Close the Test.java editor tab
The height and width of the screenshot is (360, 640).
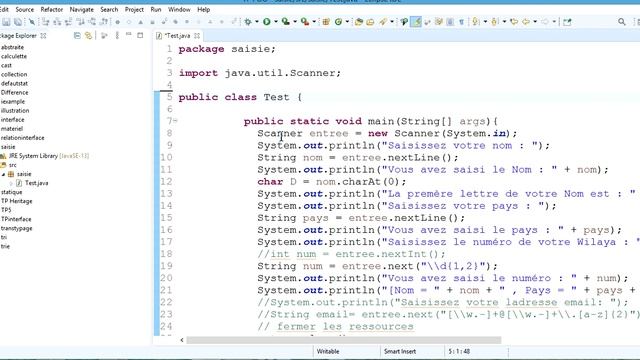tap(197, 36)
